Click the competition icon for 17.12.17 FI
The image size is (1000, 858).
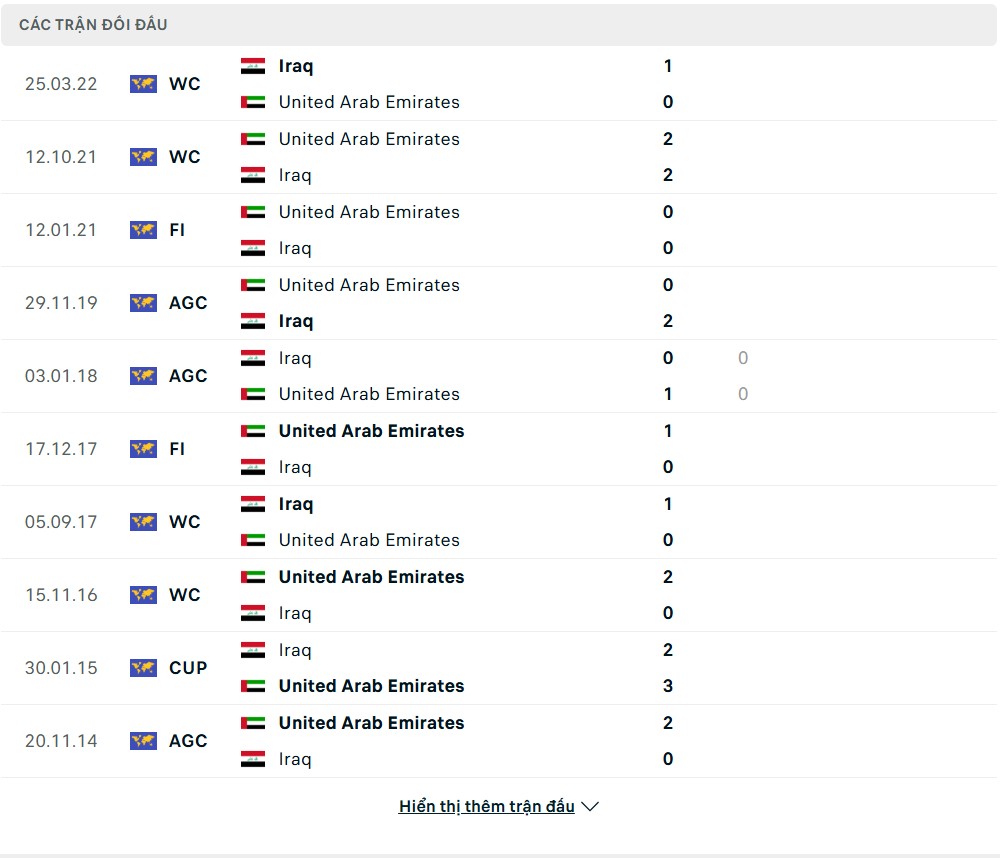[x=143, y=449]
